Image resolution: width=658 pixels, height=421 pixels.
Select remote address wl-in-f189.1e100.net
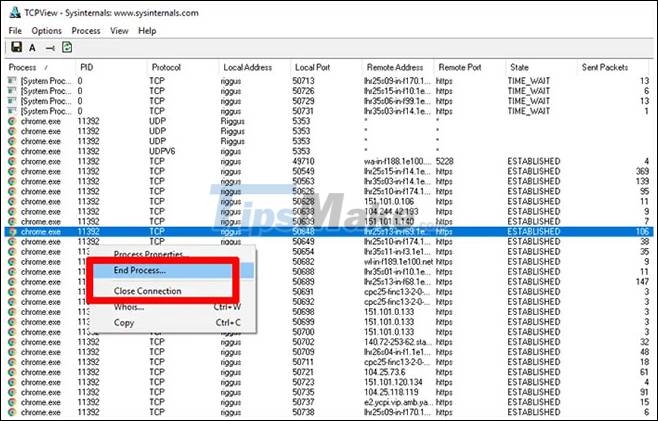pyautogui.click(x=398, y=262)
